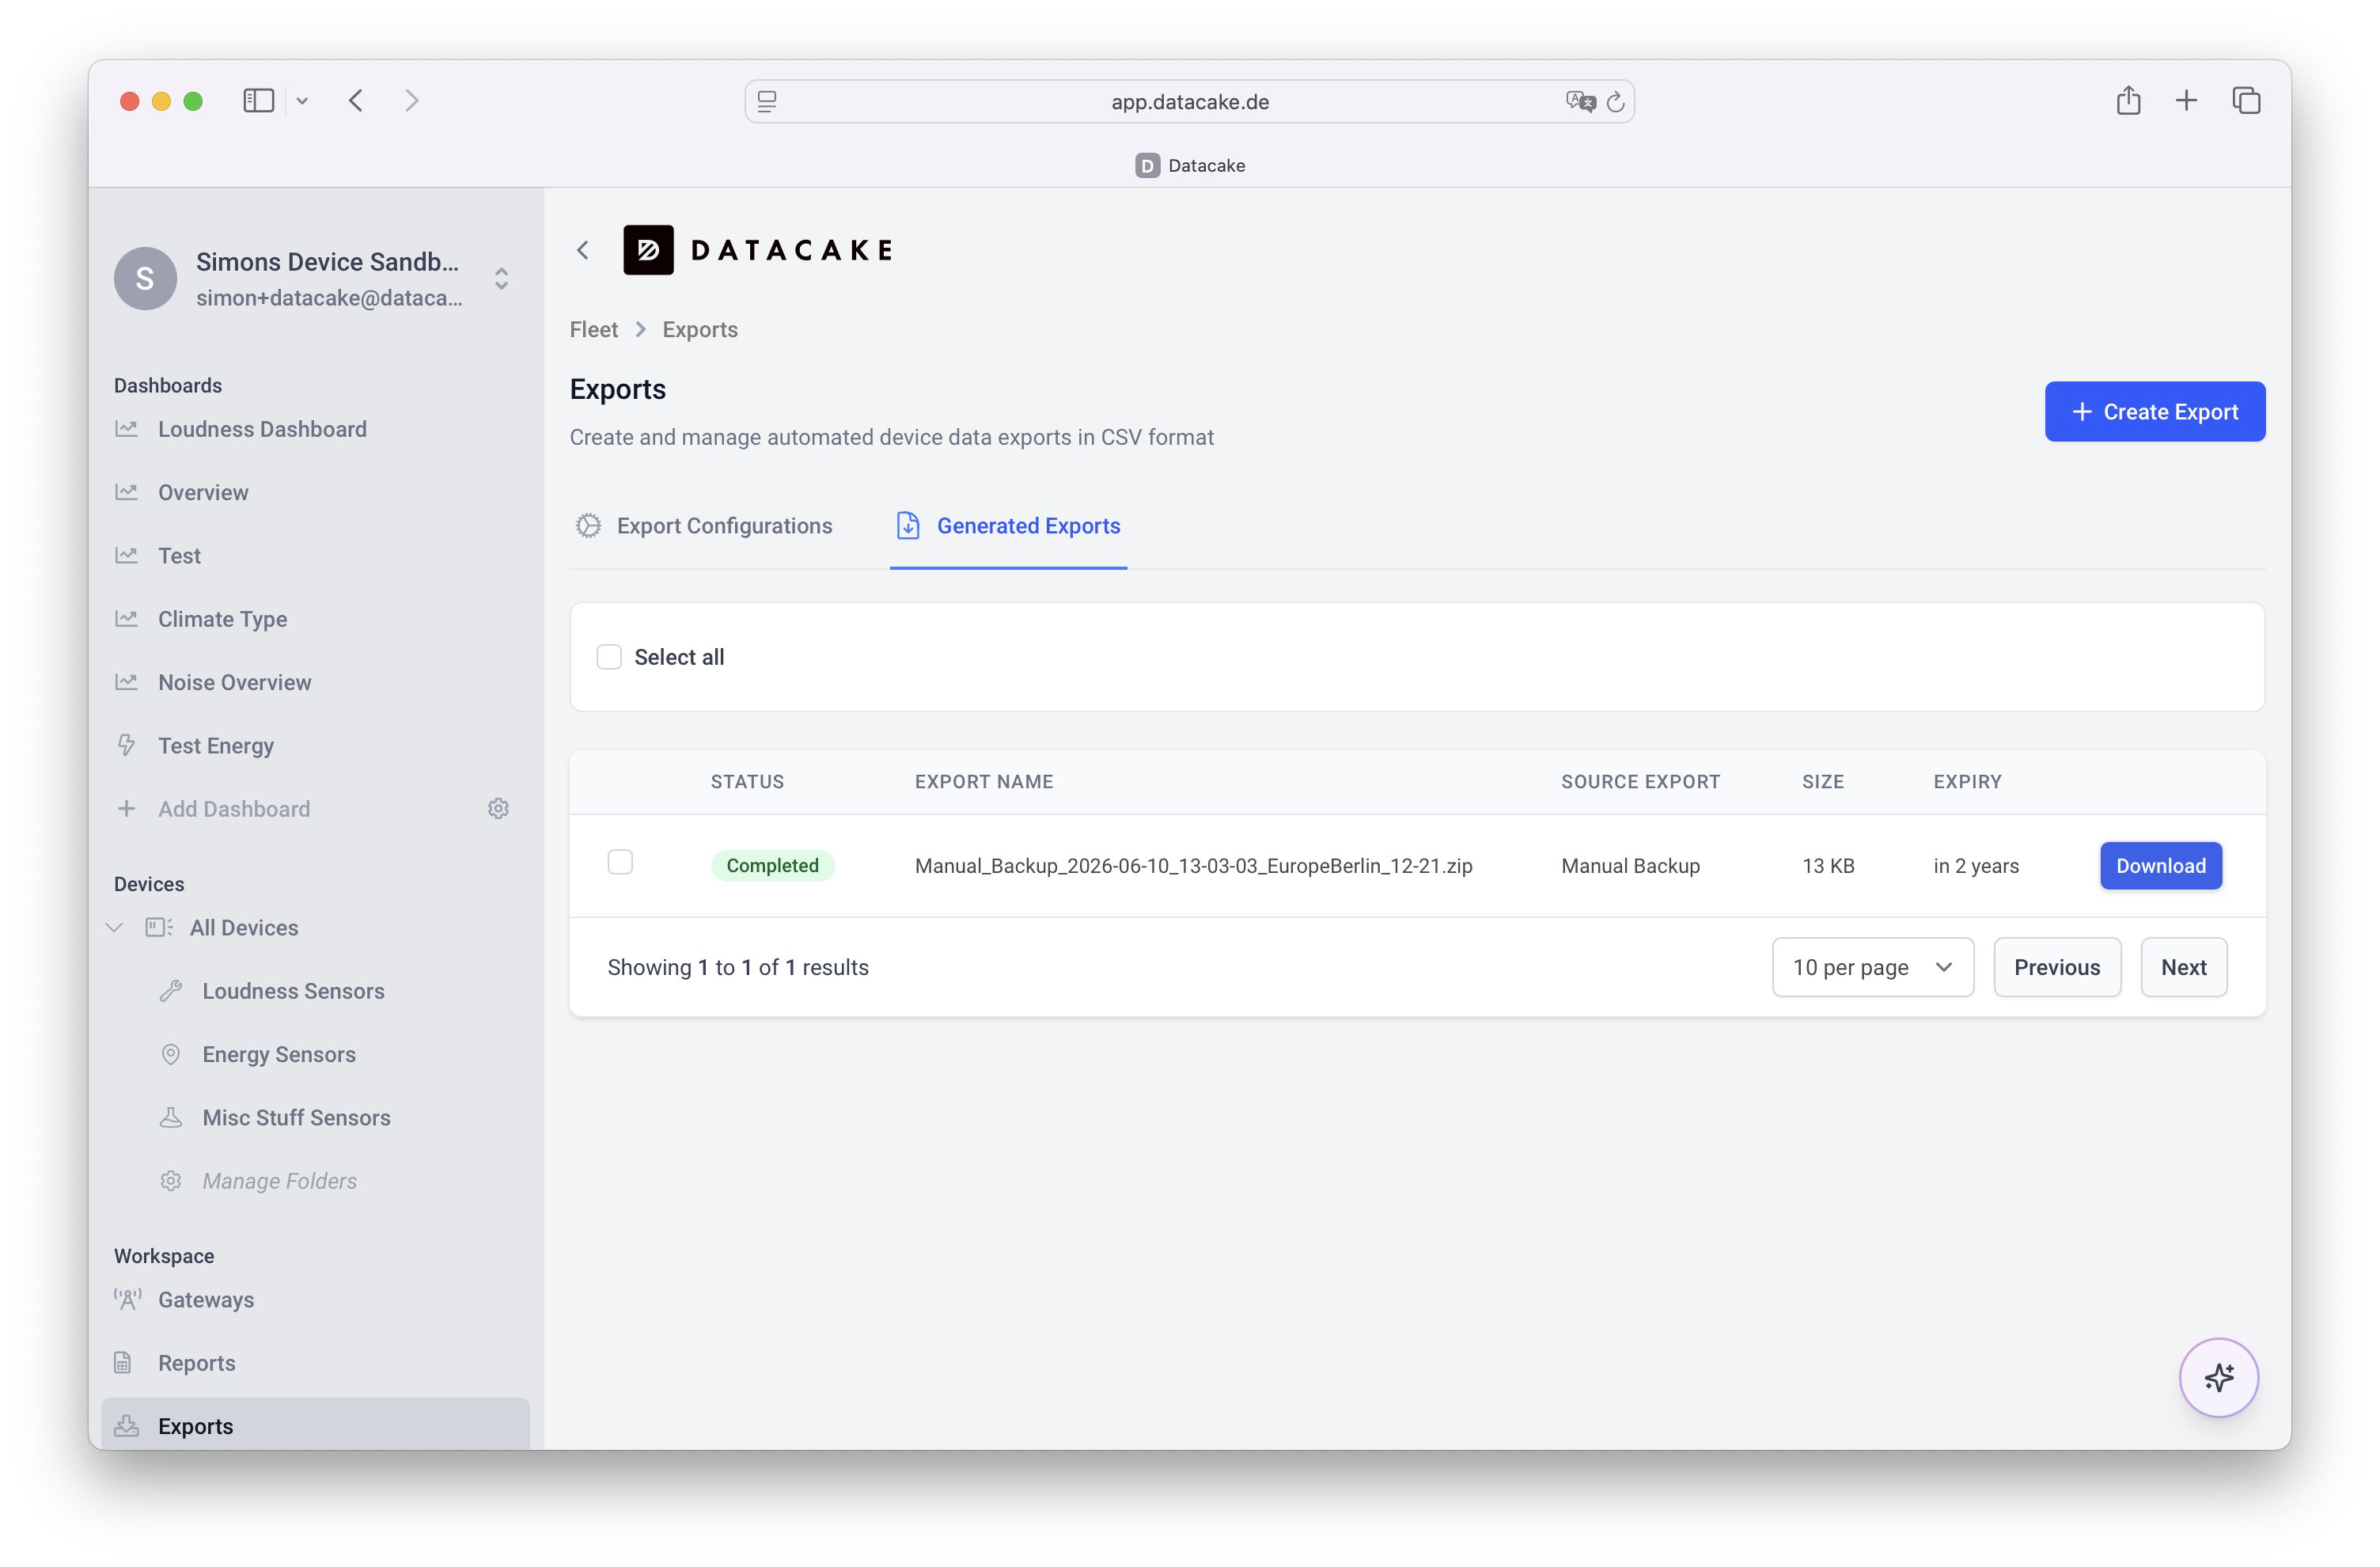Open Reports in Workspace section
This screenshot has height=1567, width=2380.
click(196, 1363)
